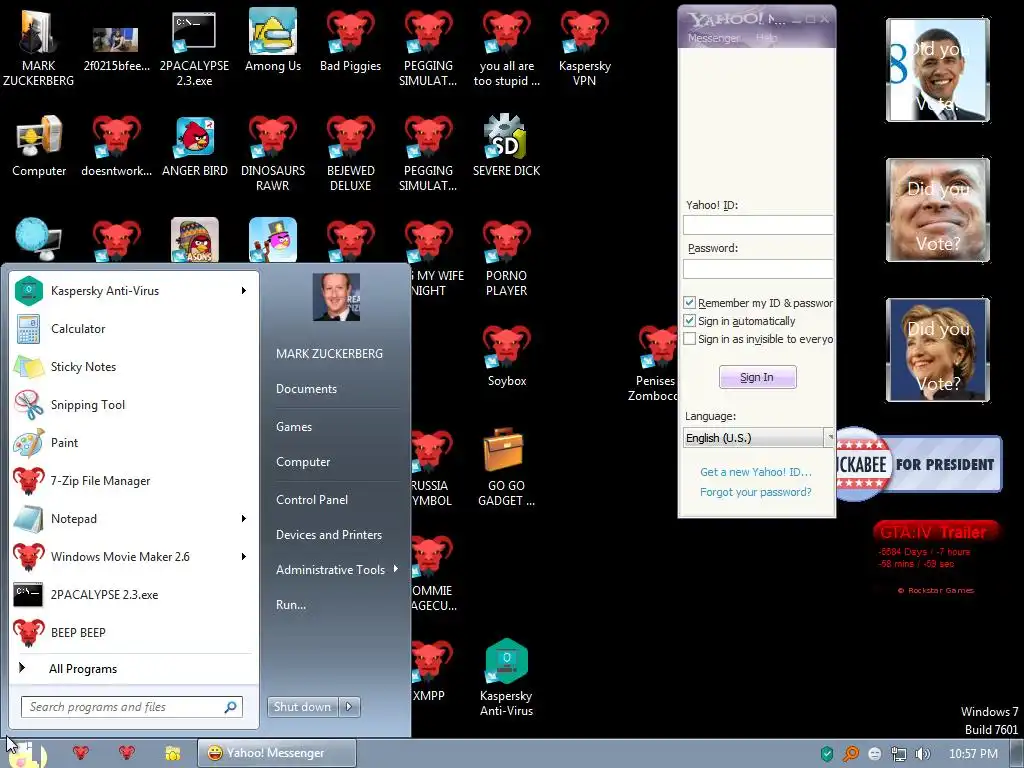Expand Windows Movie Maker 2.6 submenu arrow
Image resolution: width=1024 pixels, height=768 pixels.
[x=244, y=556]
